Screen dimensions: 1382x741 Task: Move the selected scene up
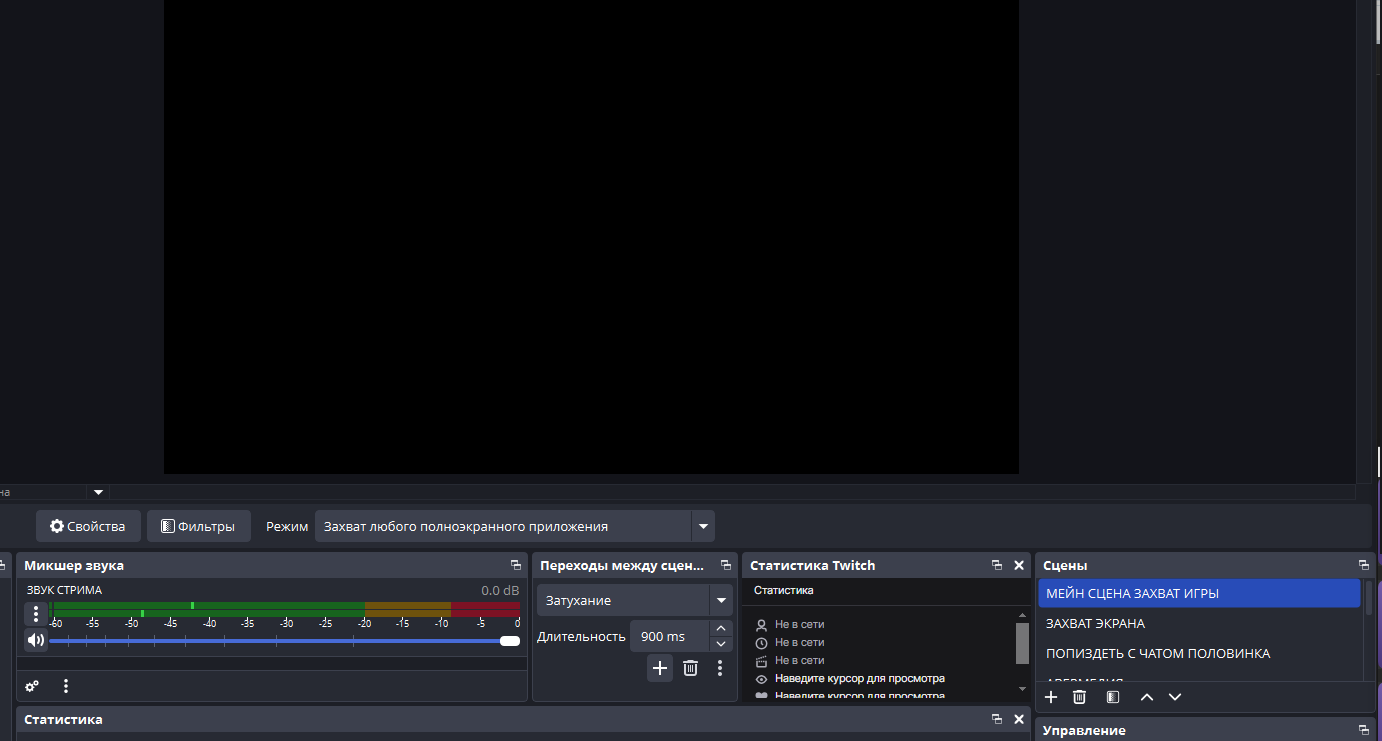coord(1147,697)
